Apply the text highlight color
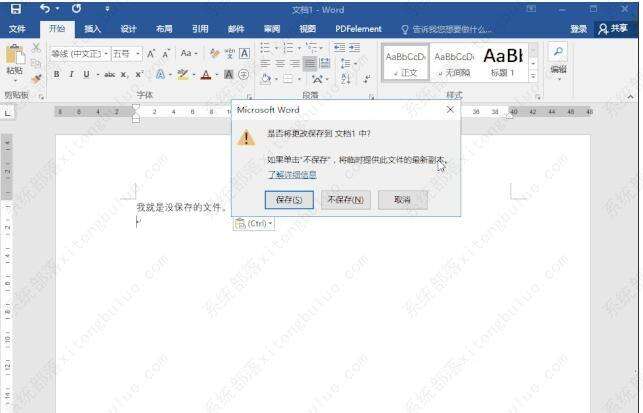This screenshot has width=643, height=413. pos(182,74)
